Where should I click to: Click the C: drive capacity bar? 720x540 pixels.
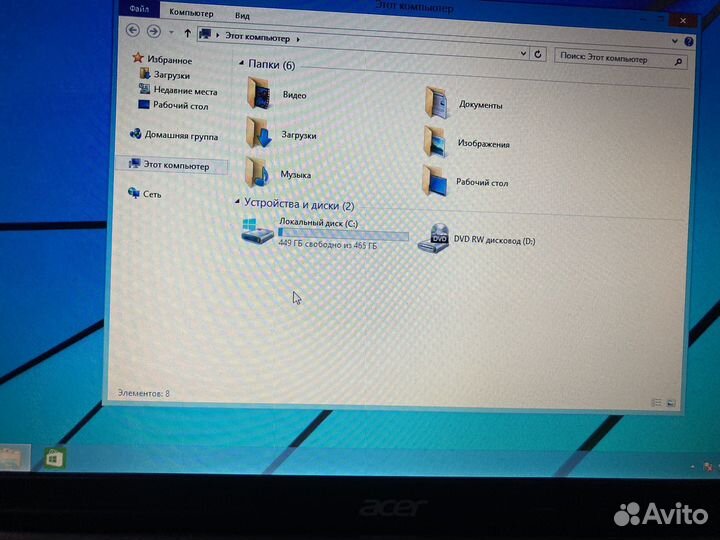point(343,235)
